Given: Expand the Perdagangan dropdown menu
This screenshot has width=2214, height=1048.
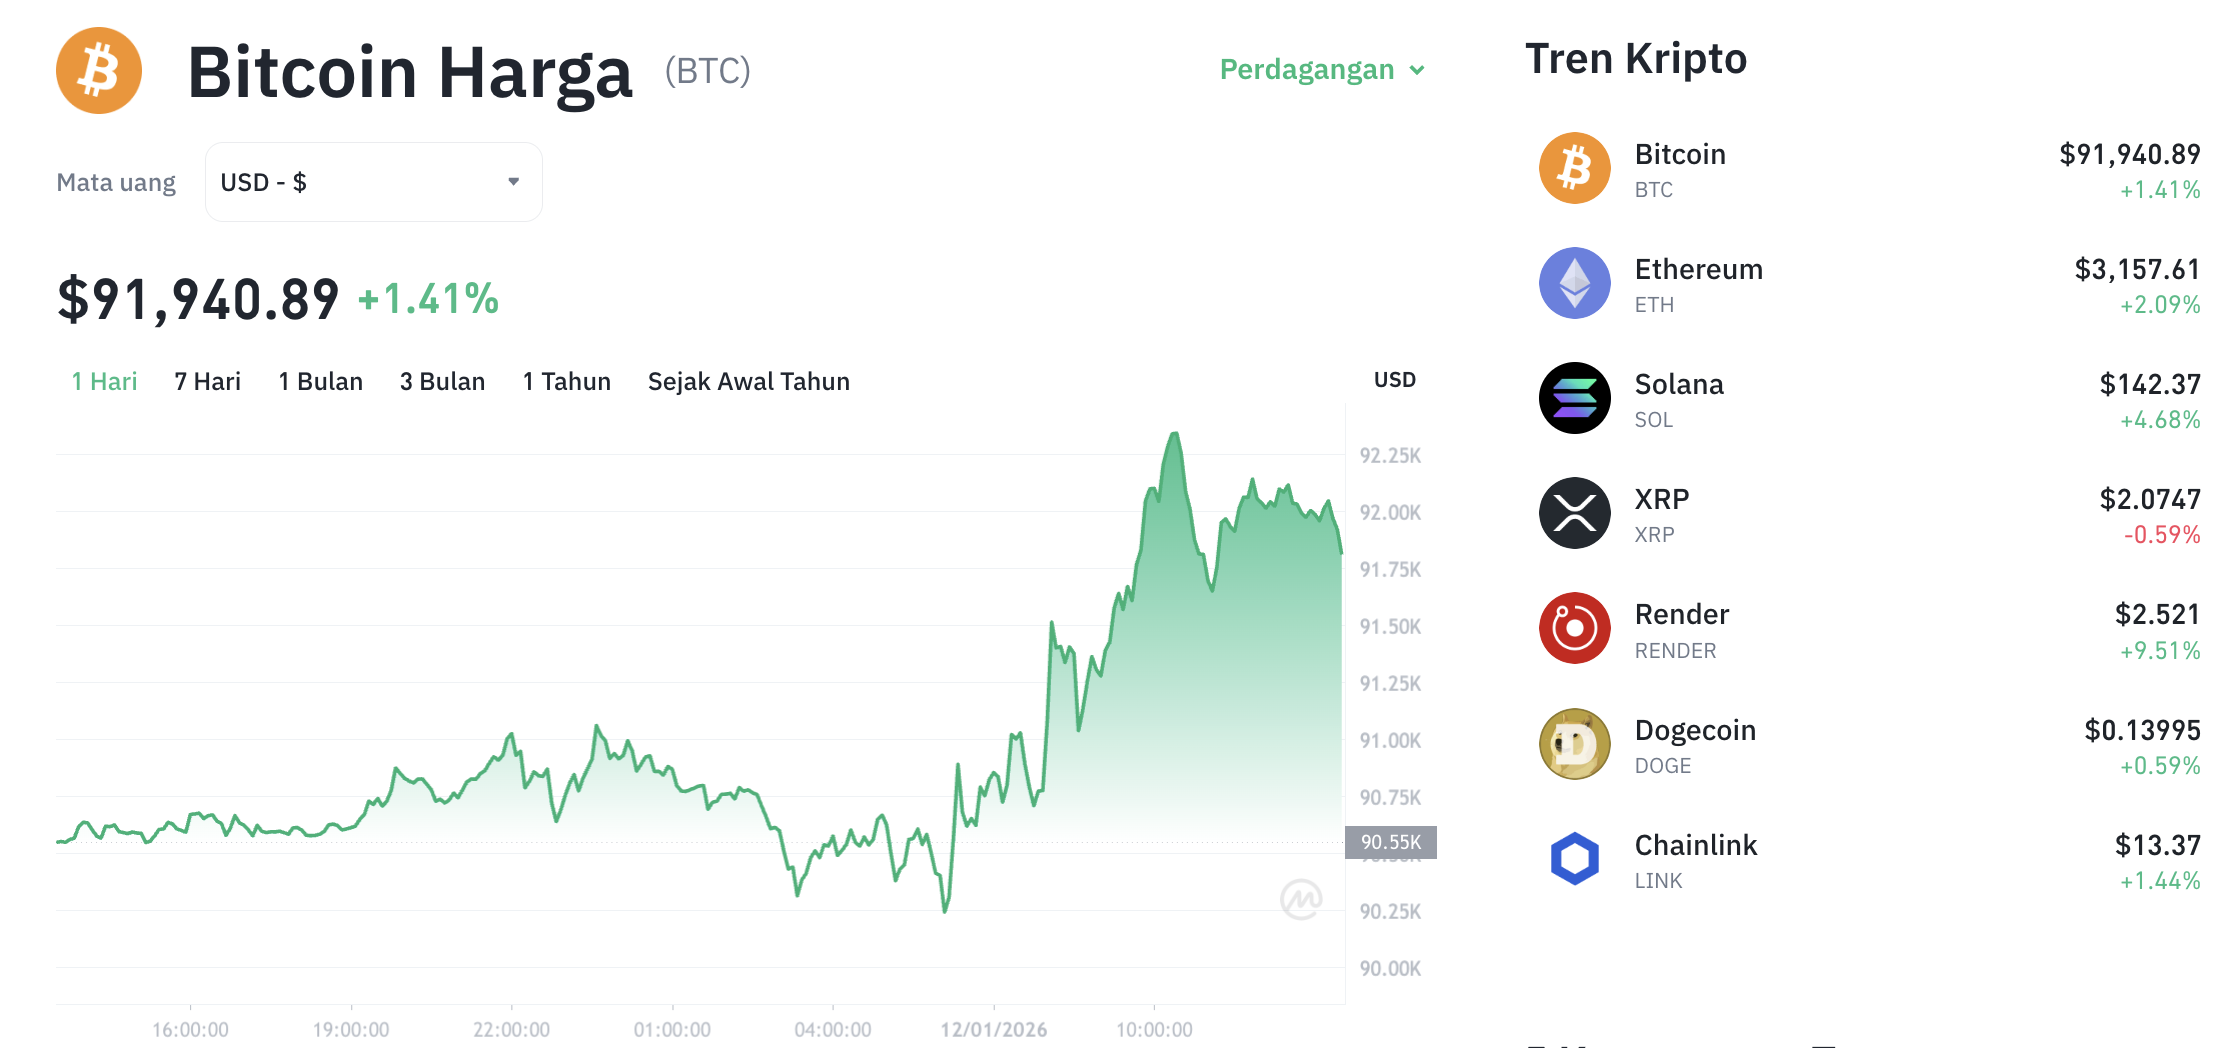Looking at the screenshot, I should coord(1322,70).
